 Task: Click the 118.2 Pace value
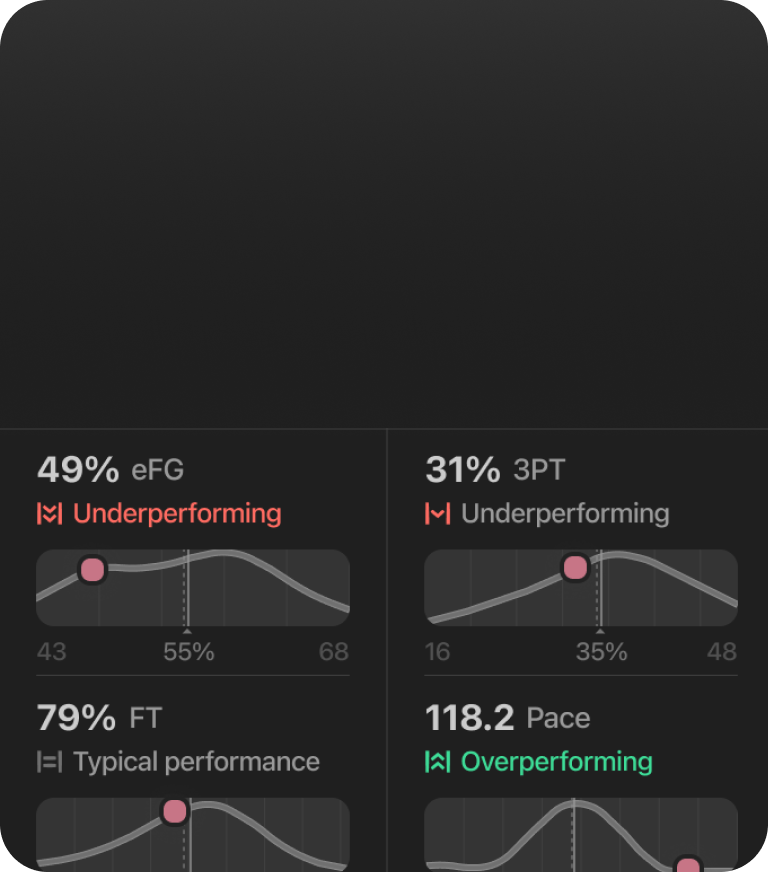click(x=469, y=717)
